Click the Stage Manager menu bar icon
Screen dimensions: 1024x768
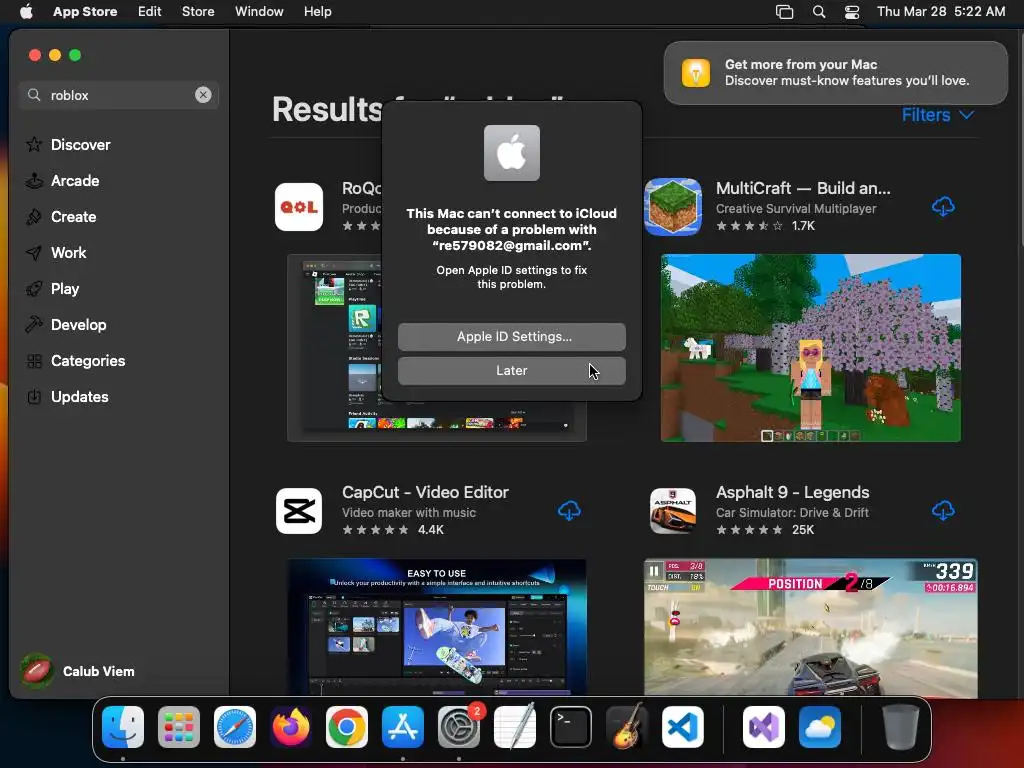[x=784, y=11]
